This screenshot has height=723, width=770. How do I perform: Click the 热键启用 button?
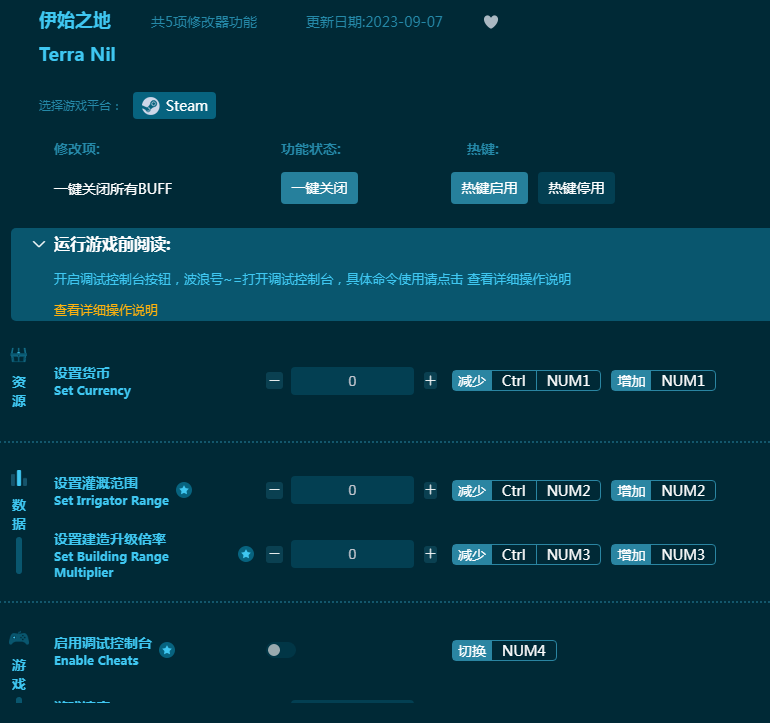click(x=489, y=188)
